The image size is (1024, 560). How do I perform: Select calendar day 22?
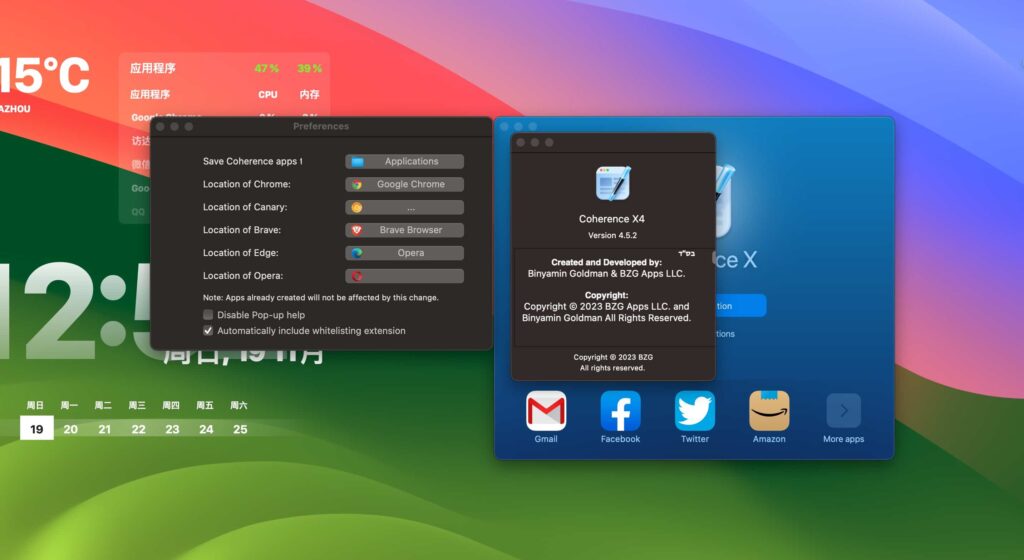click(138, 429)
